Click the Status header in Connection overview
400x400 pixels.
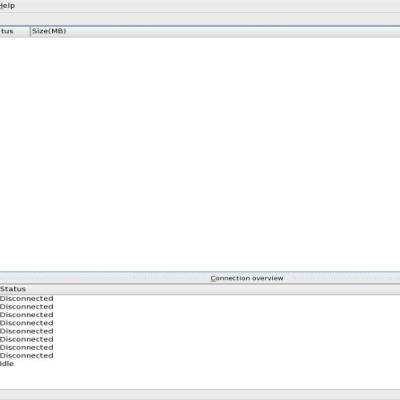pyautogui.click(x=200, y=289)
